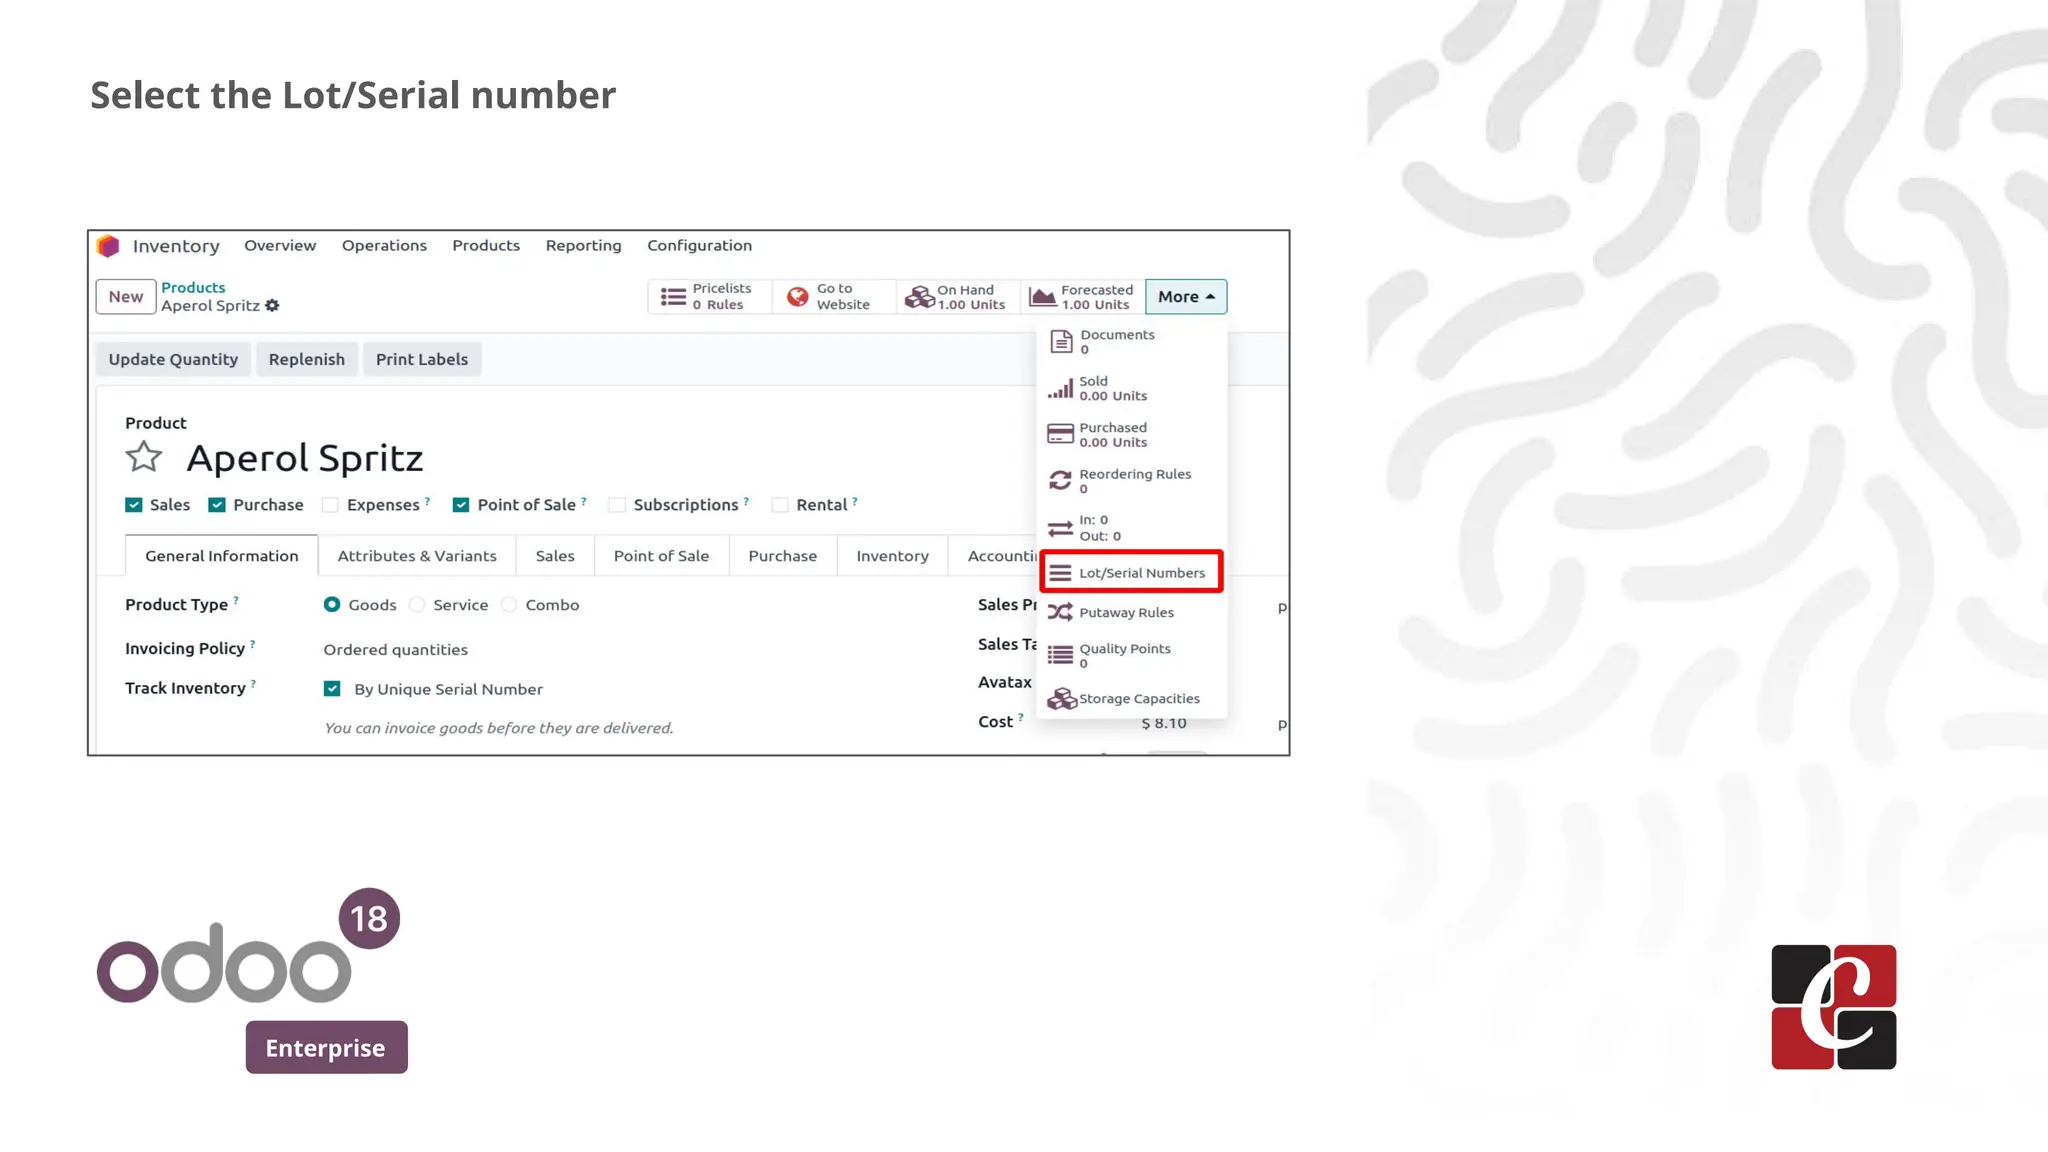Switch to the Point of Sale tab
2048x1152 pixels.
pyautogui.click(x=661, y=556)
